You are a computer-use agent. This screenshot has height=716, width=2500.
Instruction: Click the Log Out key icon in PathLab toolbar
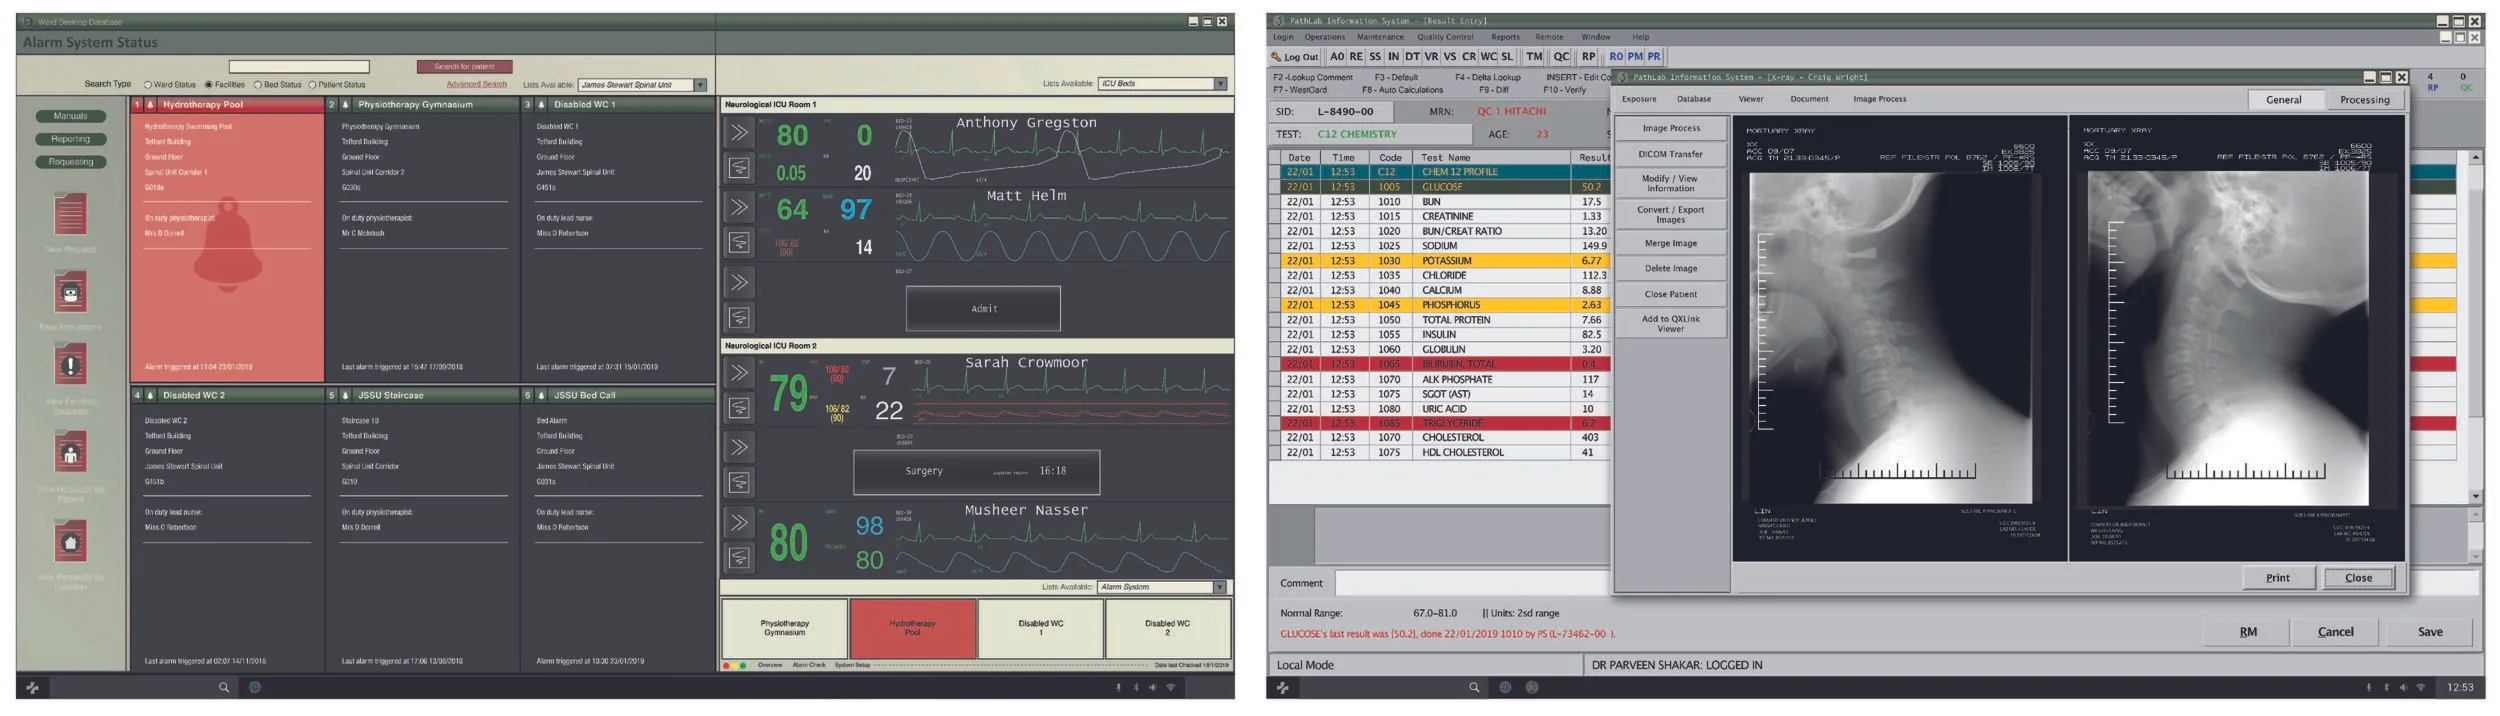[1276, 57]
